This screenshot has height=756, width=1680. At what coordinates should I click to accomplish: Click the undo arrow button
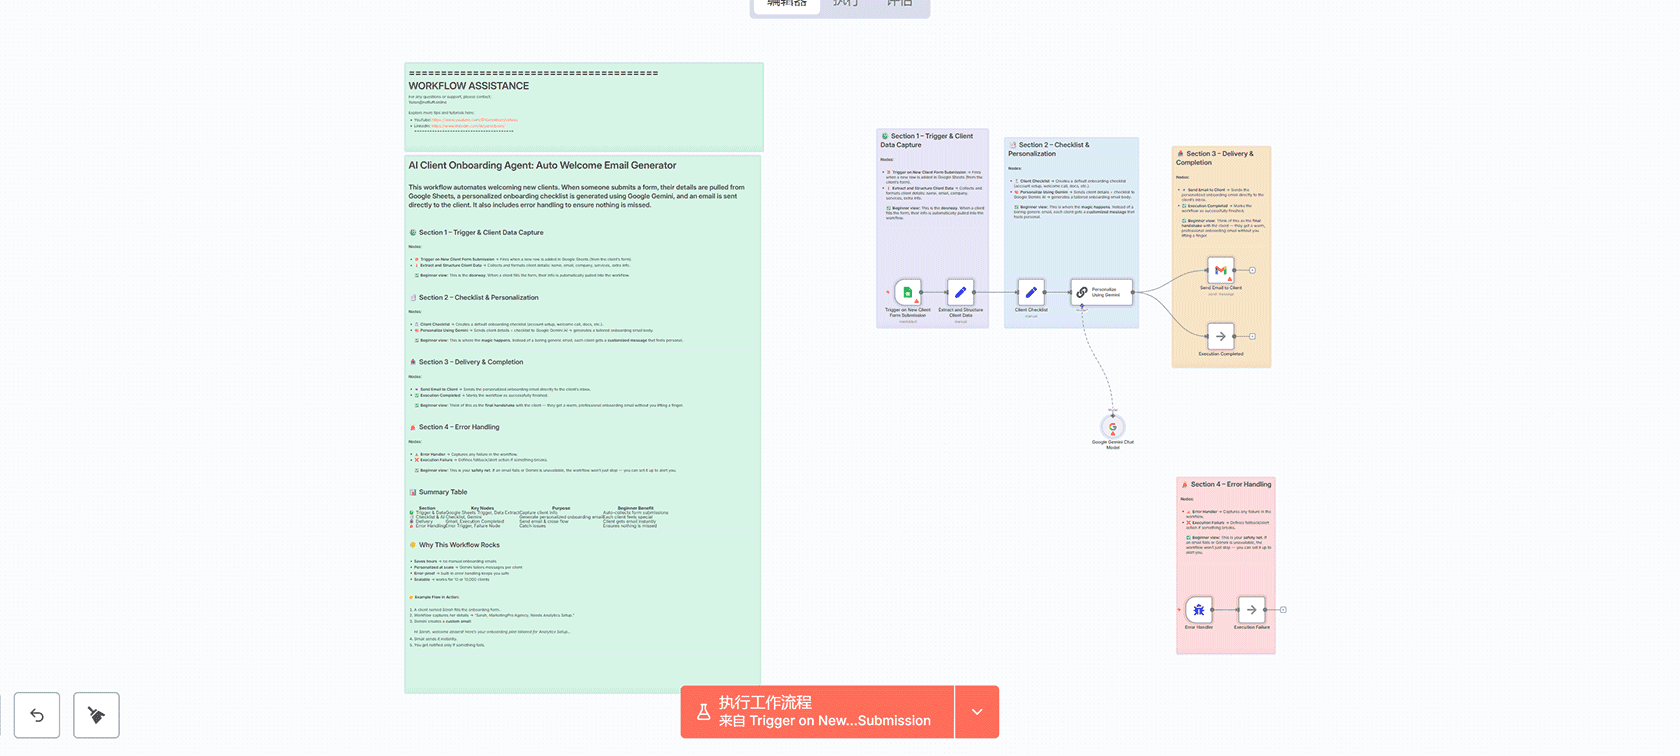37,715
